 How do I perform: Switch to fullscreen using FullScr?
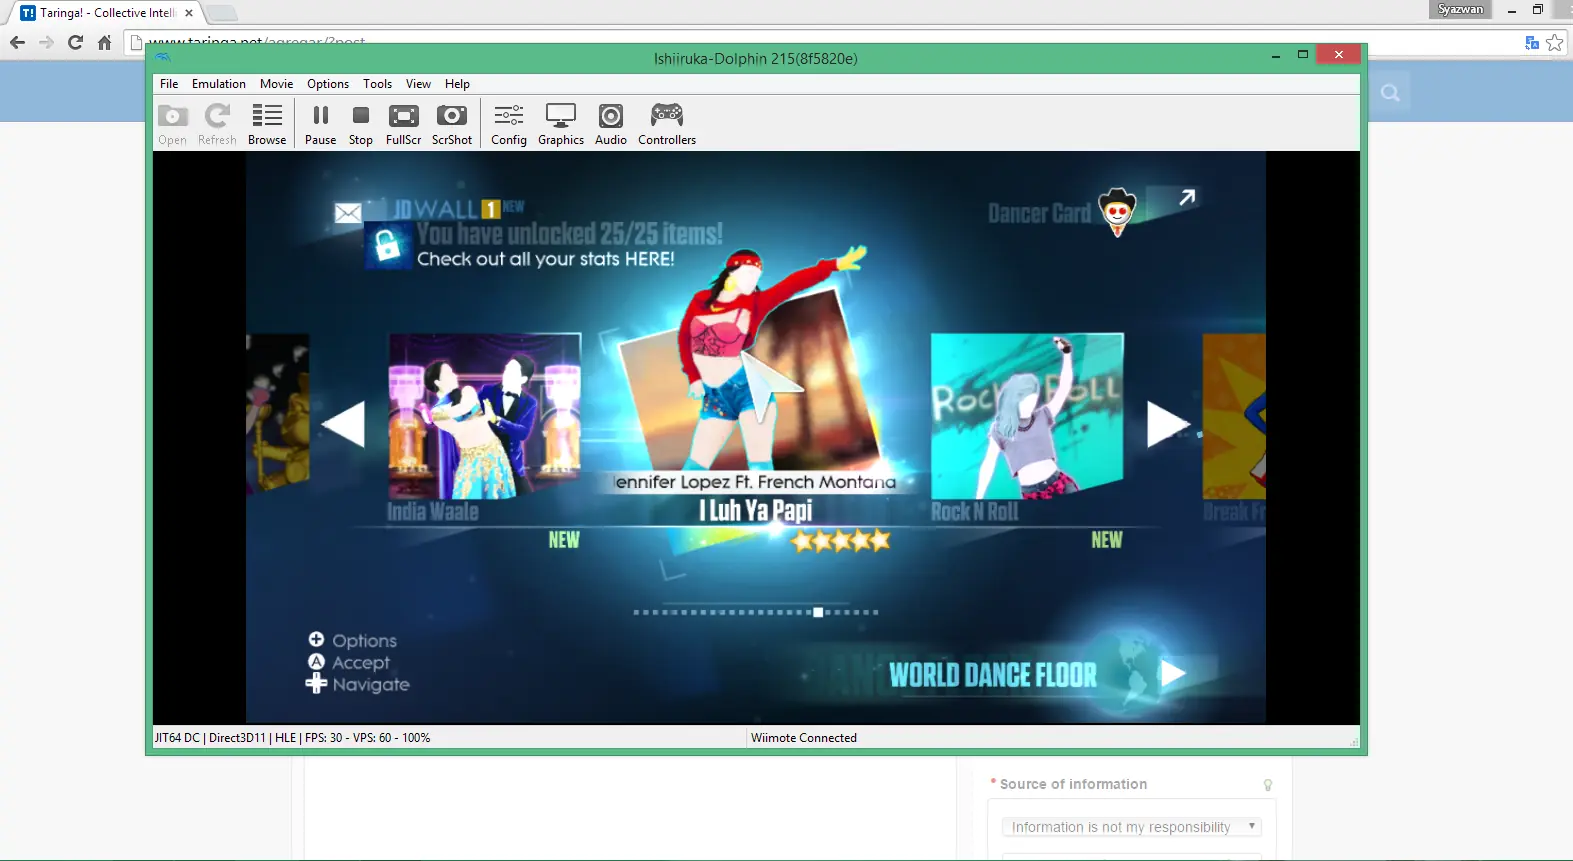point(403,125)
